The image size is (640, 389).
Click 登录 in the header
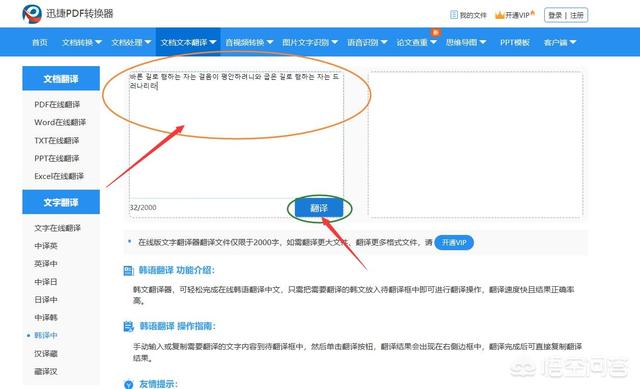(555, 15)
